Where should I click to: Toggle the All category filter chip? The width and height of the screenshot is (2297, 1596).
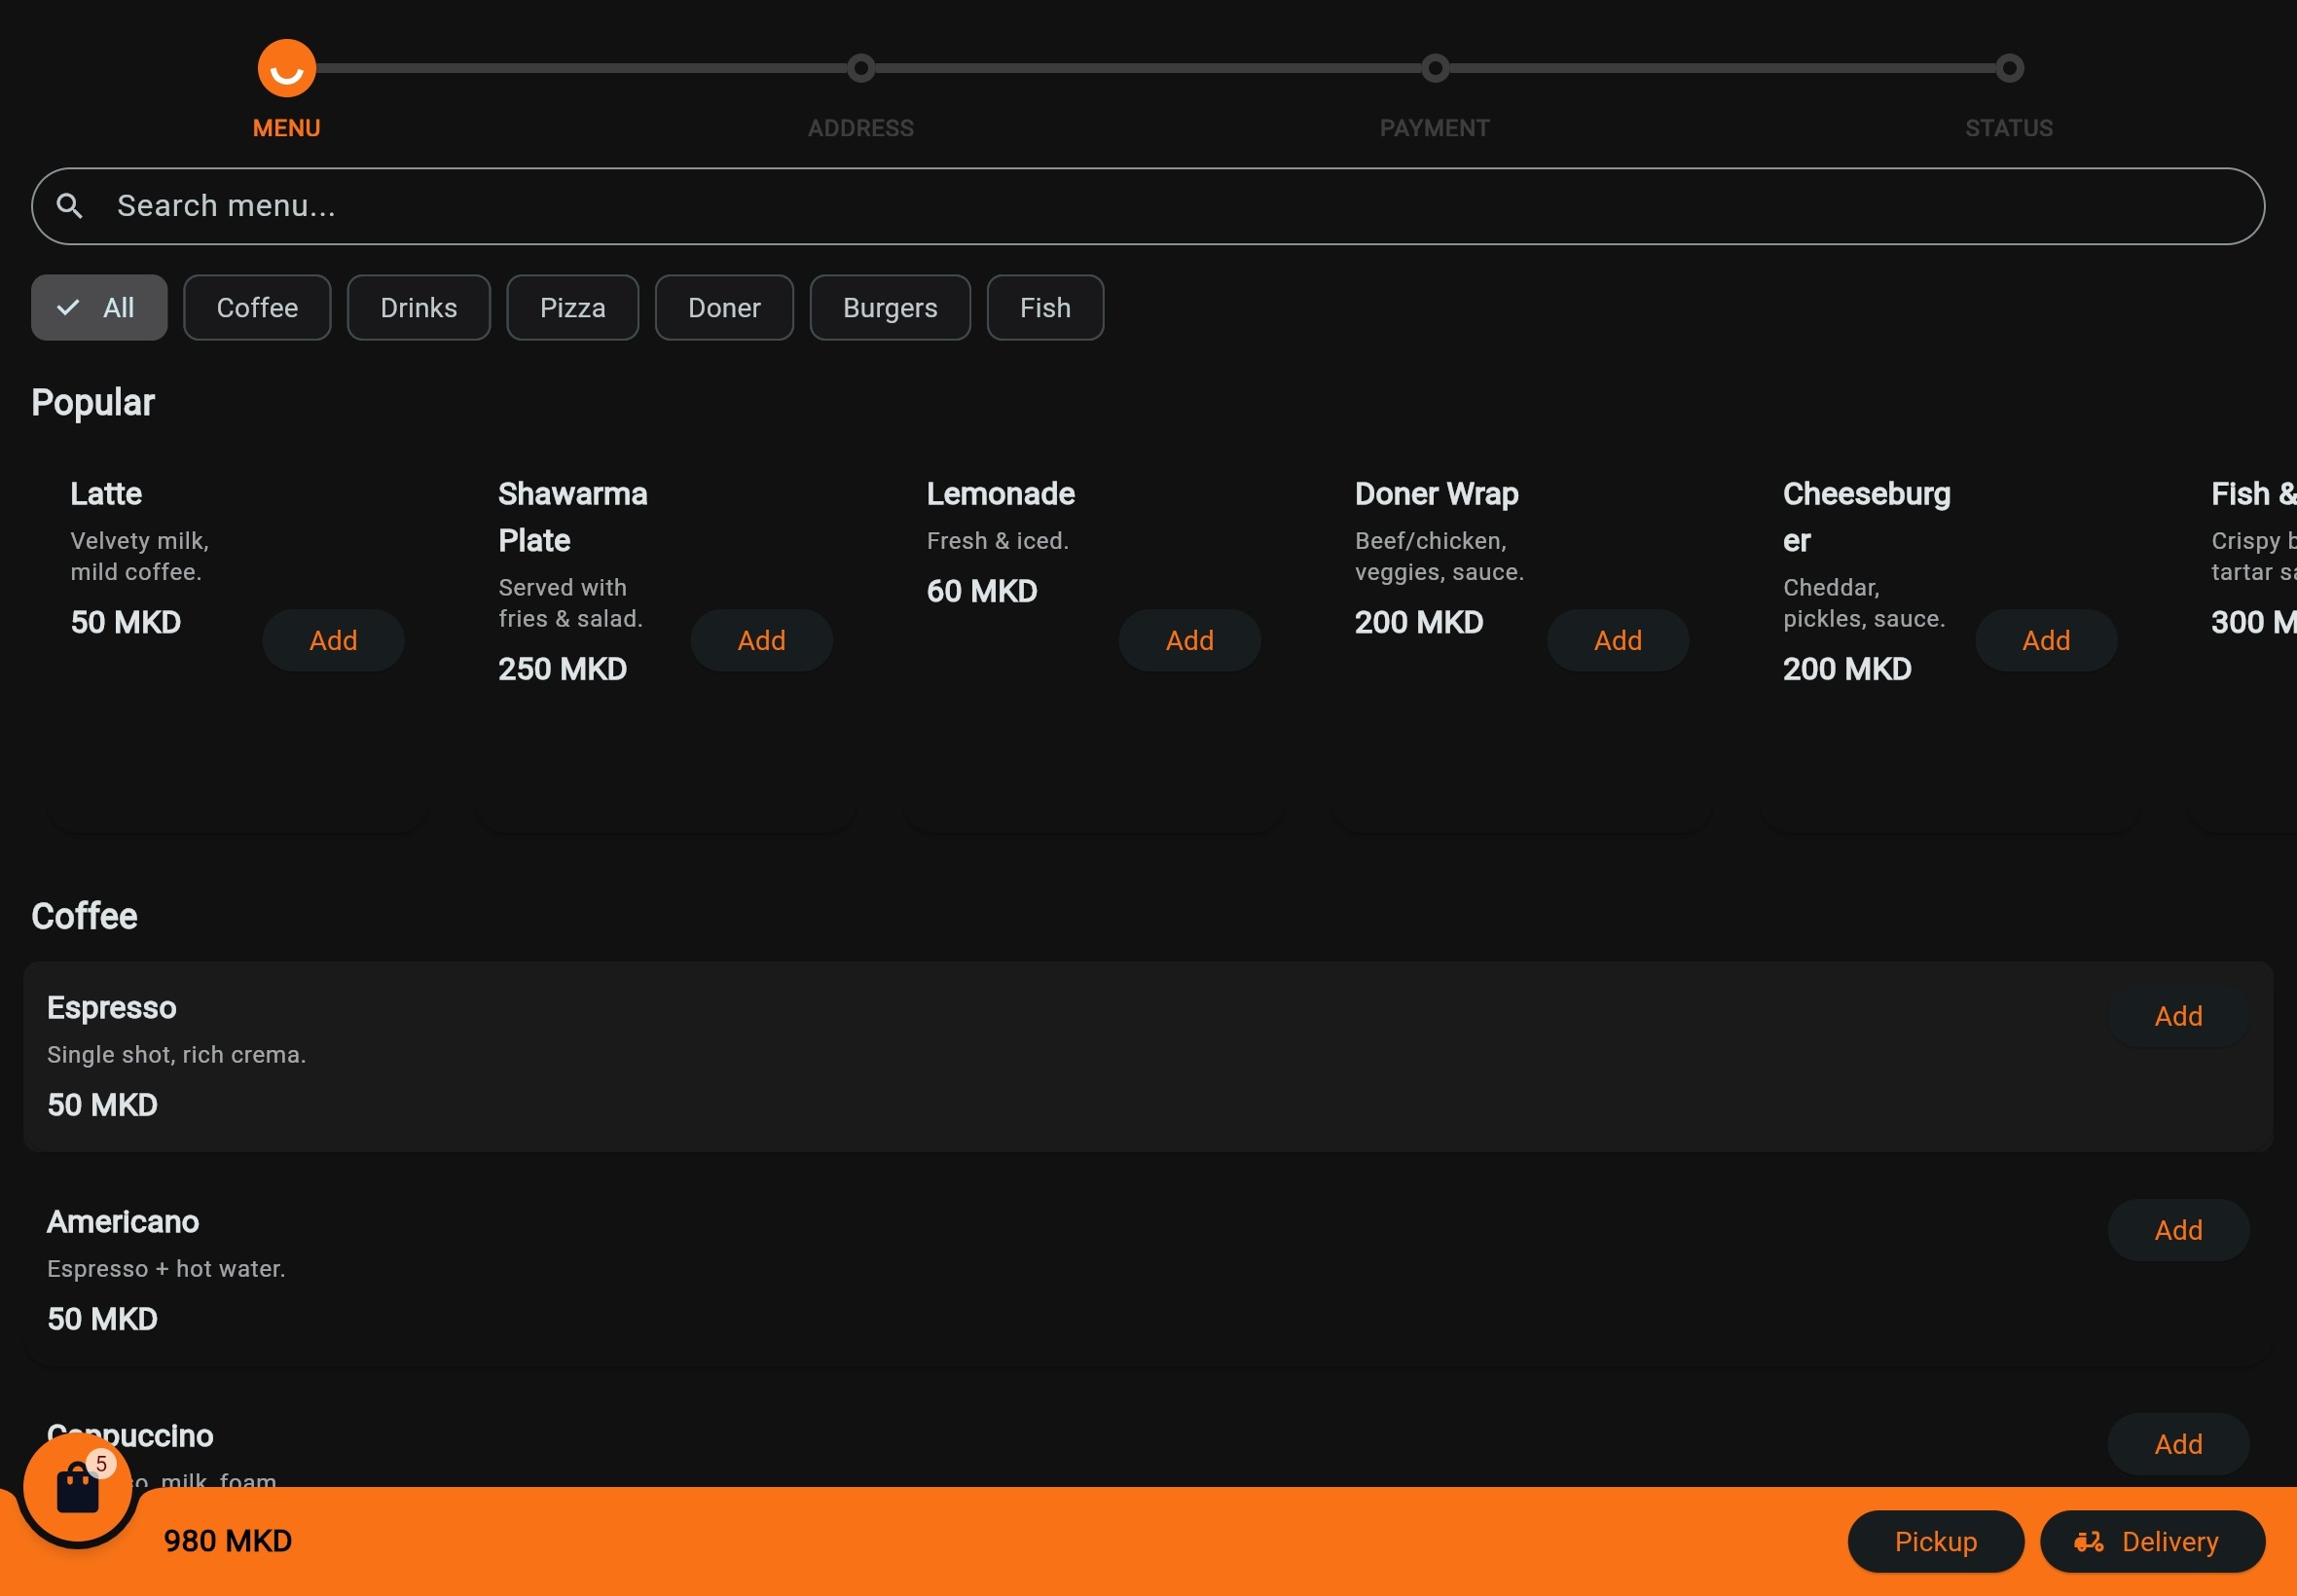point(98,308)
